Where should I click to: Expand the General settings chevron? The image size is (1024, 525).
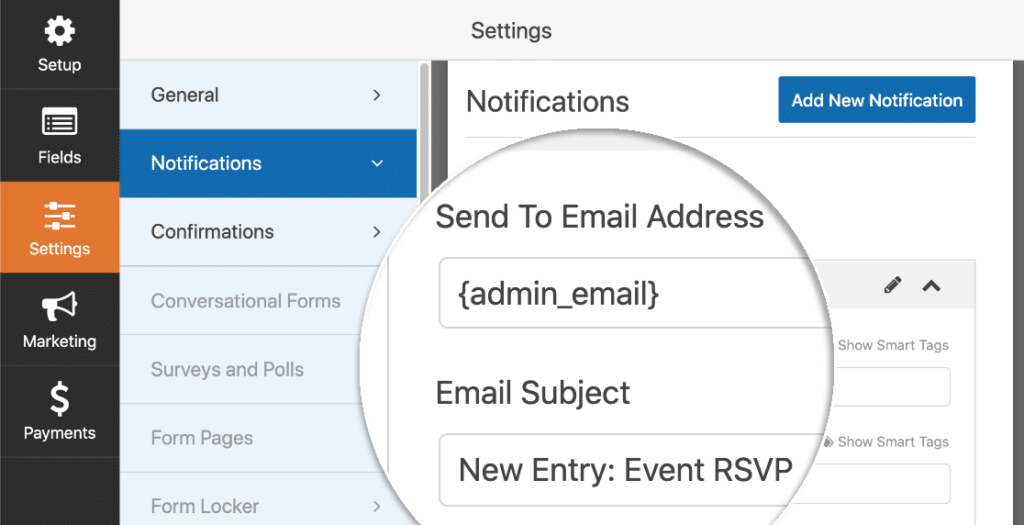377,95
